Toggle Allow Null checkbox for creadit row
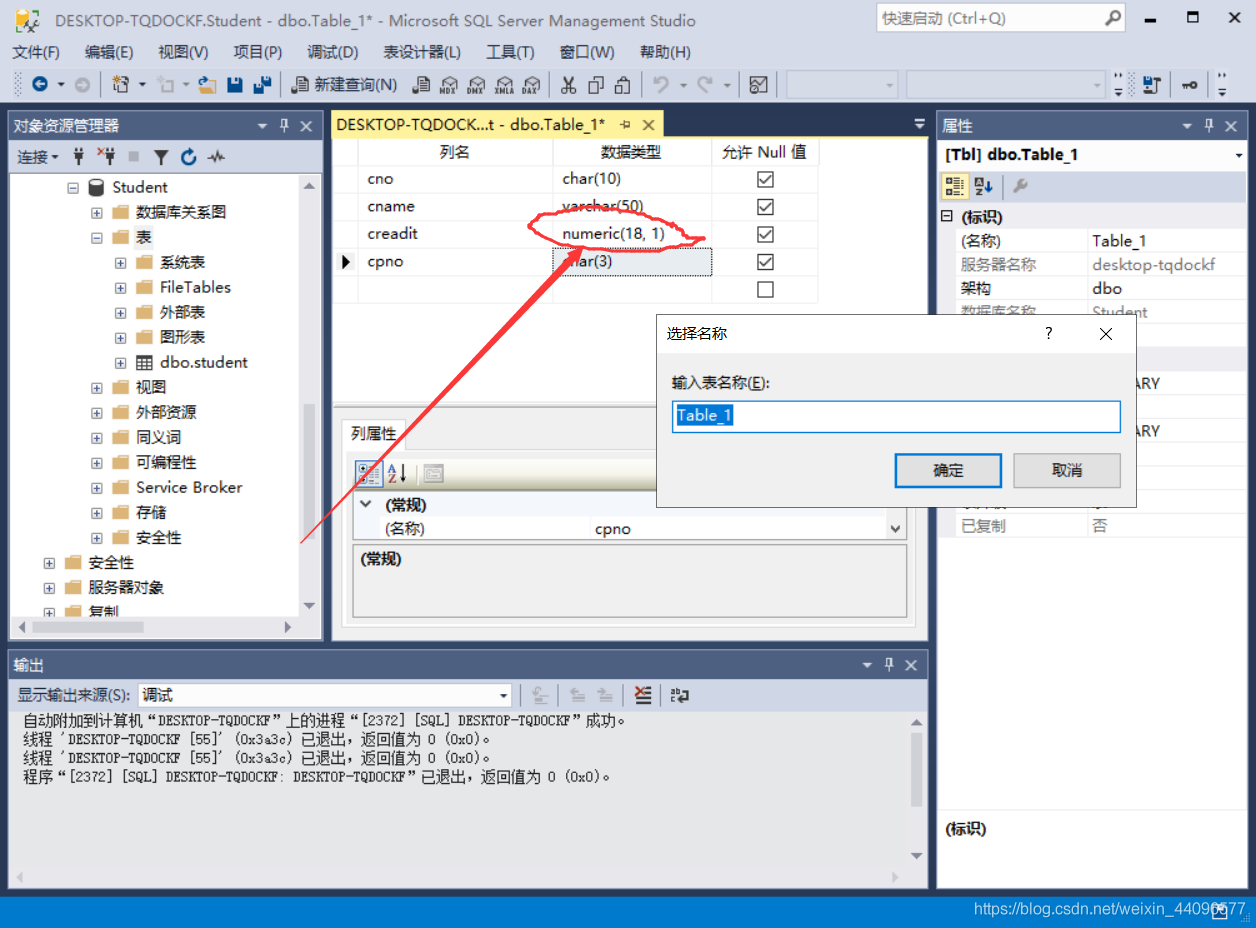 click(765, 234)
